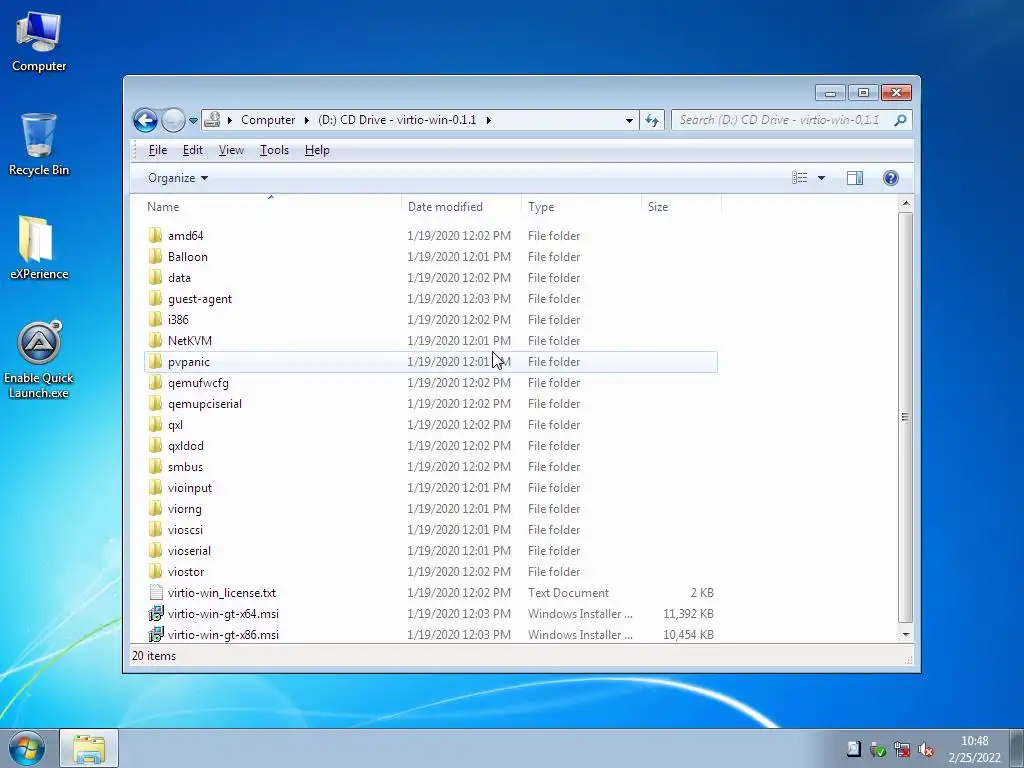Open the Windows Start menu

[x=27, y=748]
